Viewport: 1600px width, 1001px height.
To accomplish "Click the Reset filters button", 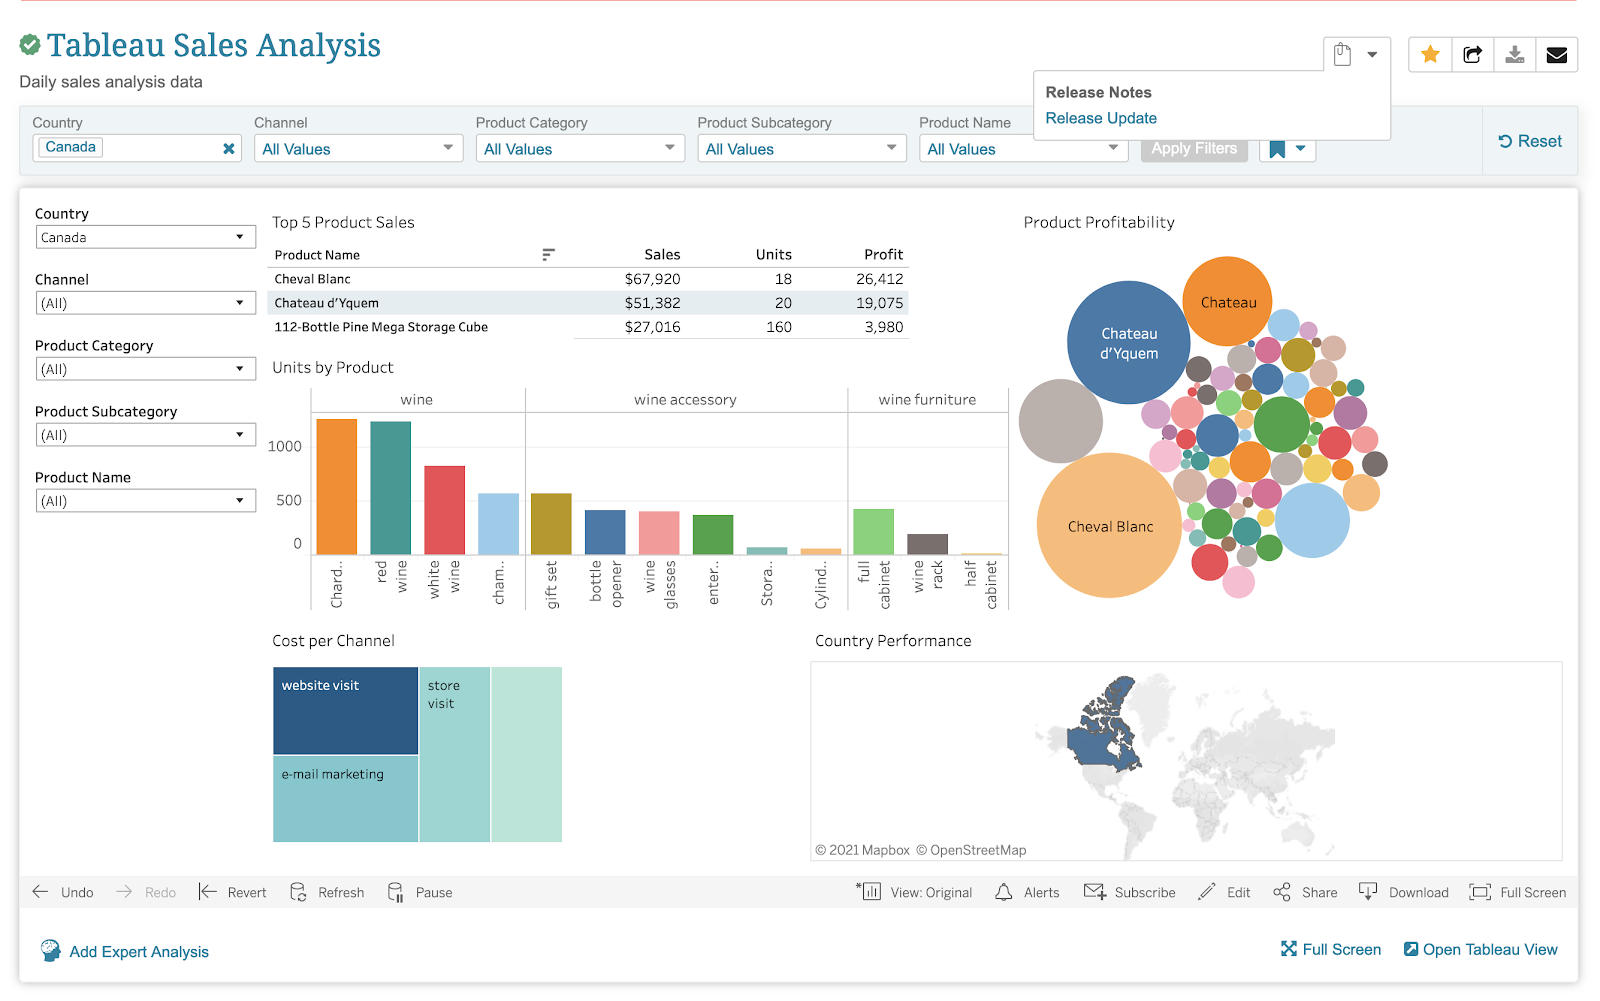I will [x=1530, y=141].
